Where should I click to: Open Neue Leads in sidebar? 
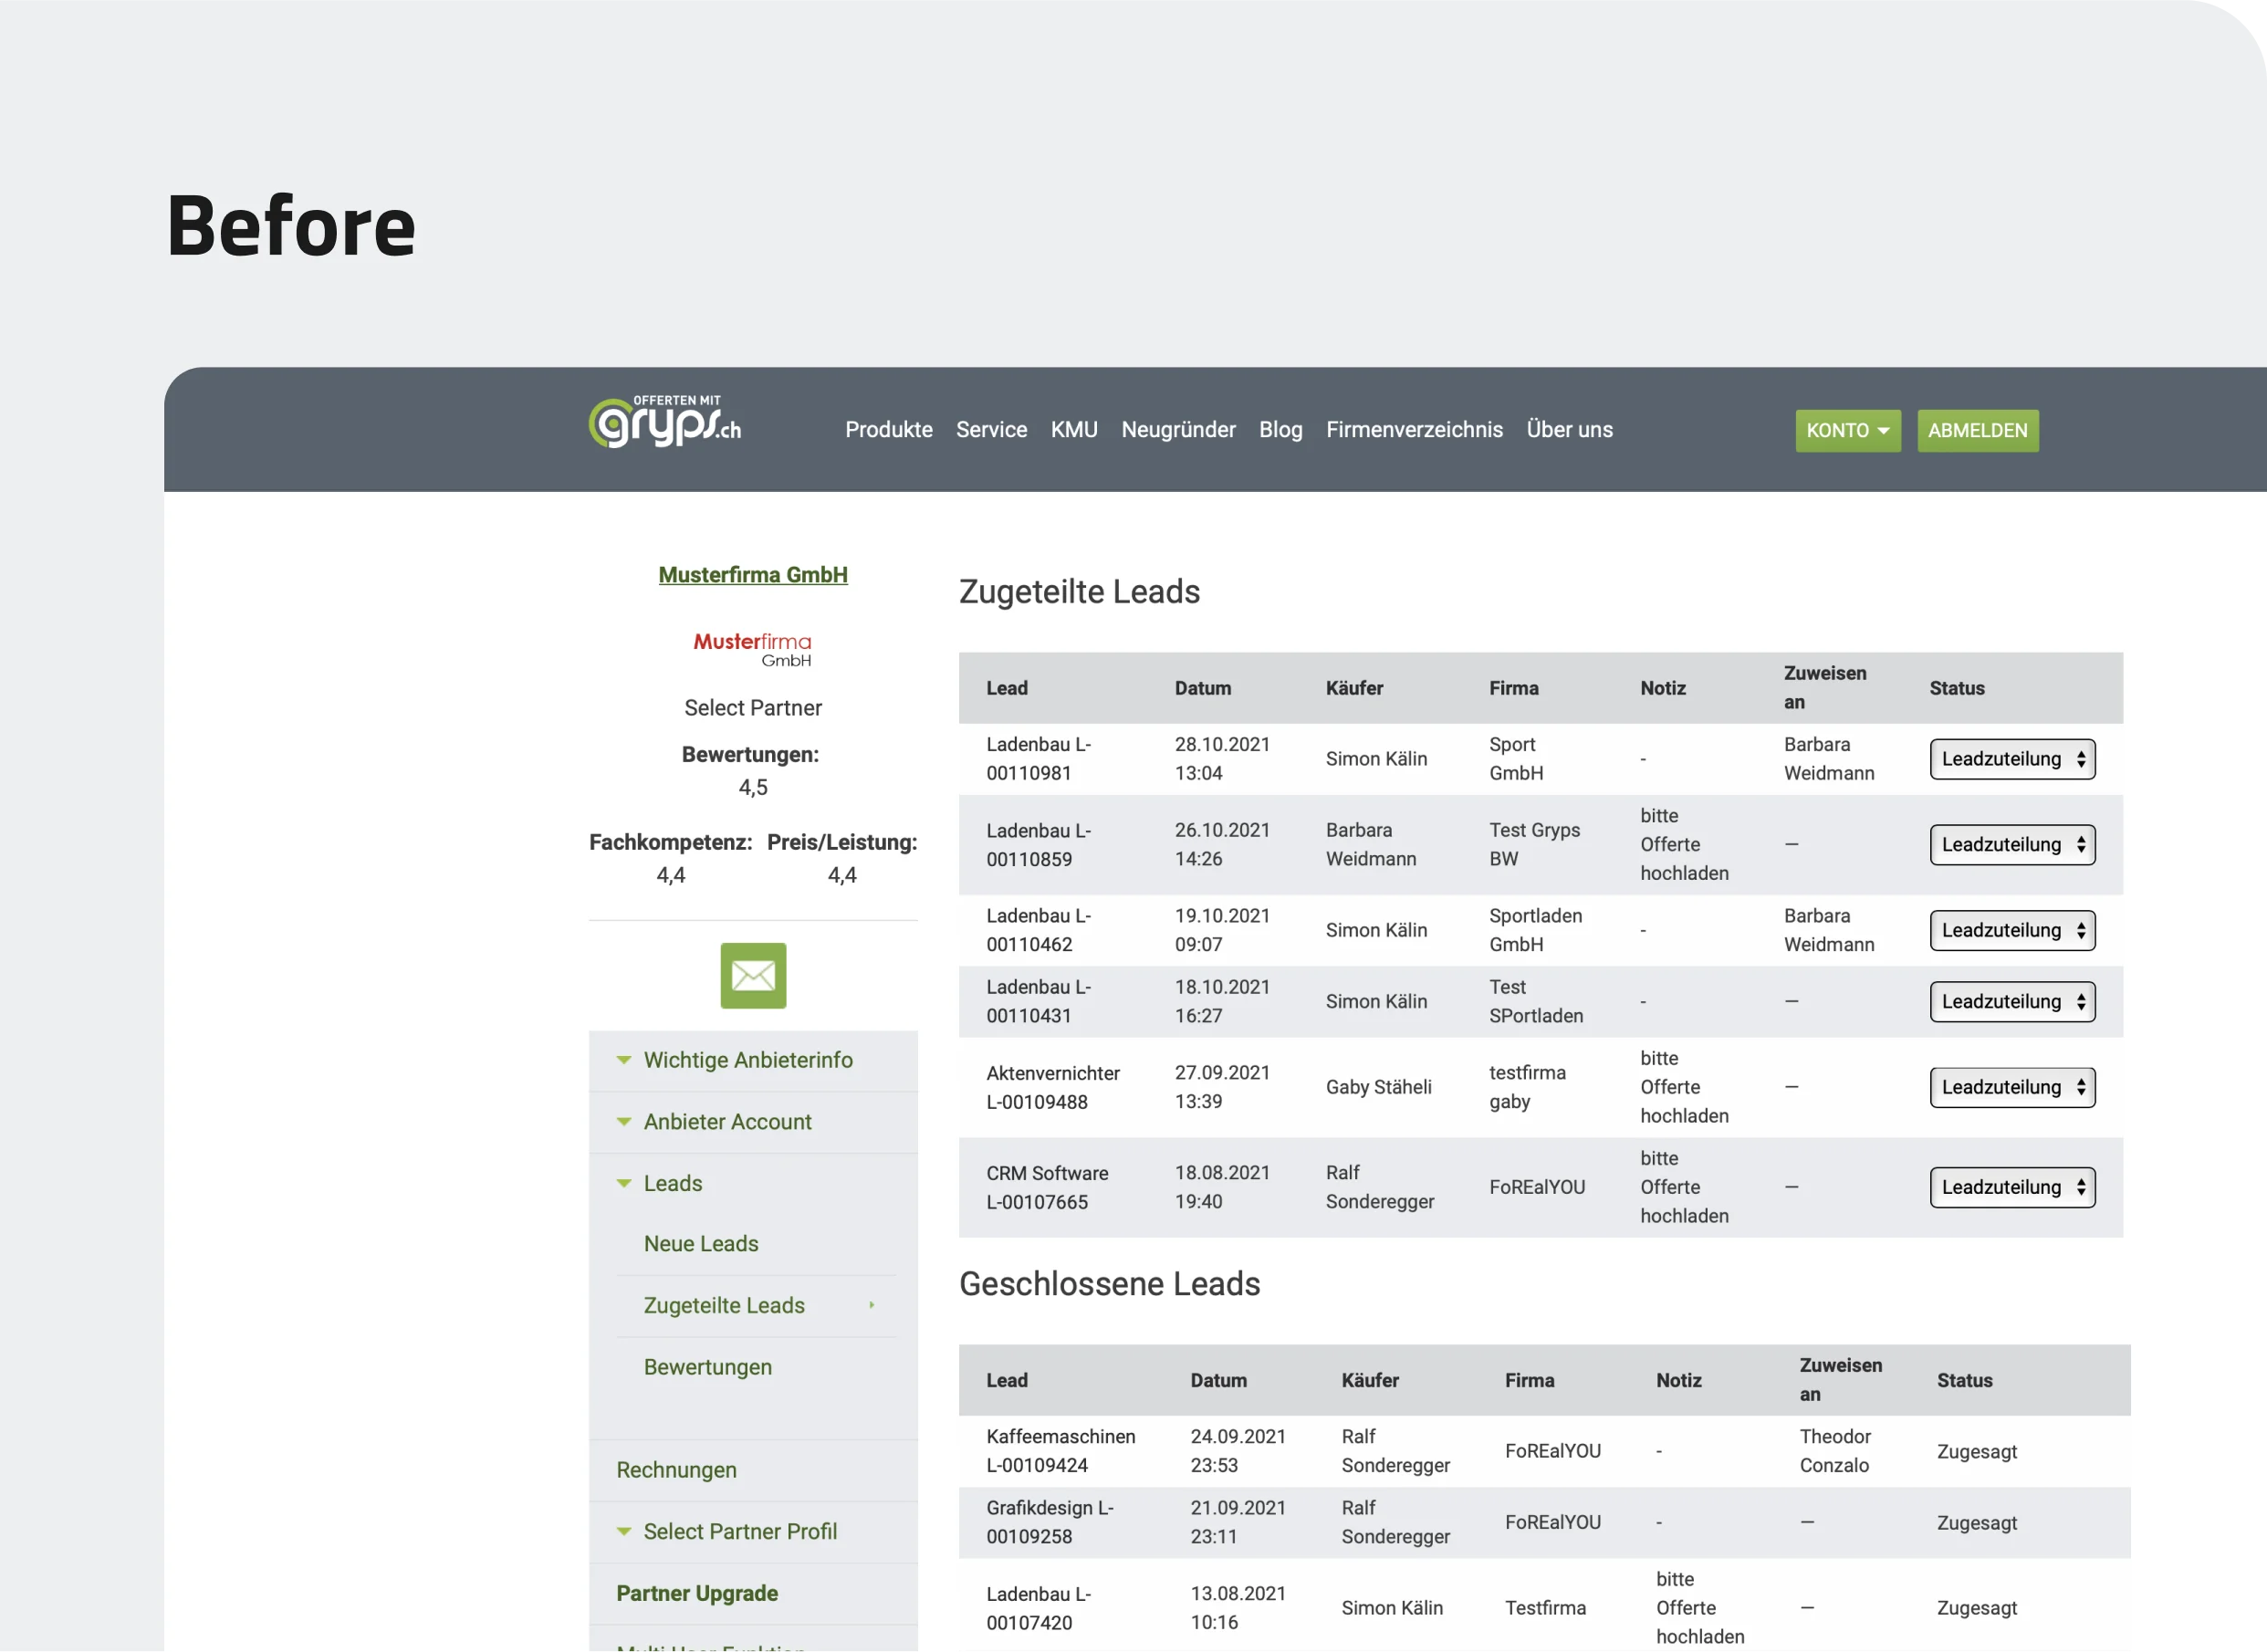701,1244
